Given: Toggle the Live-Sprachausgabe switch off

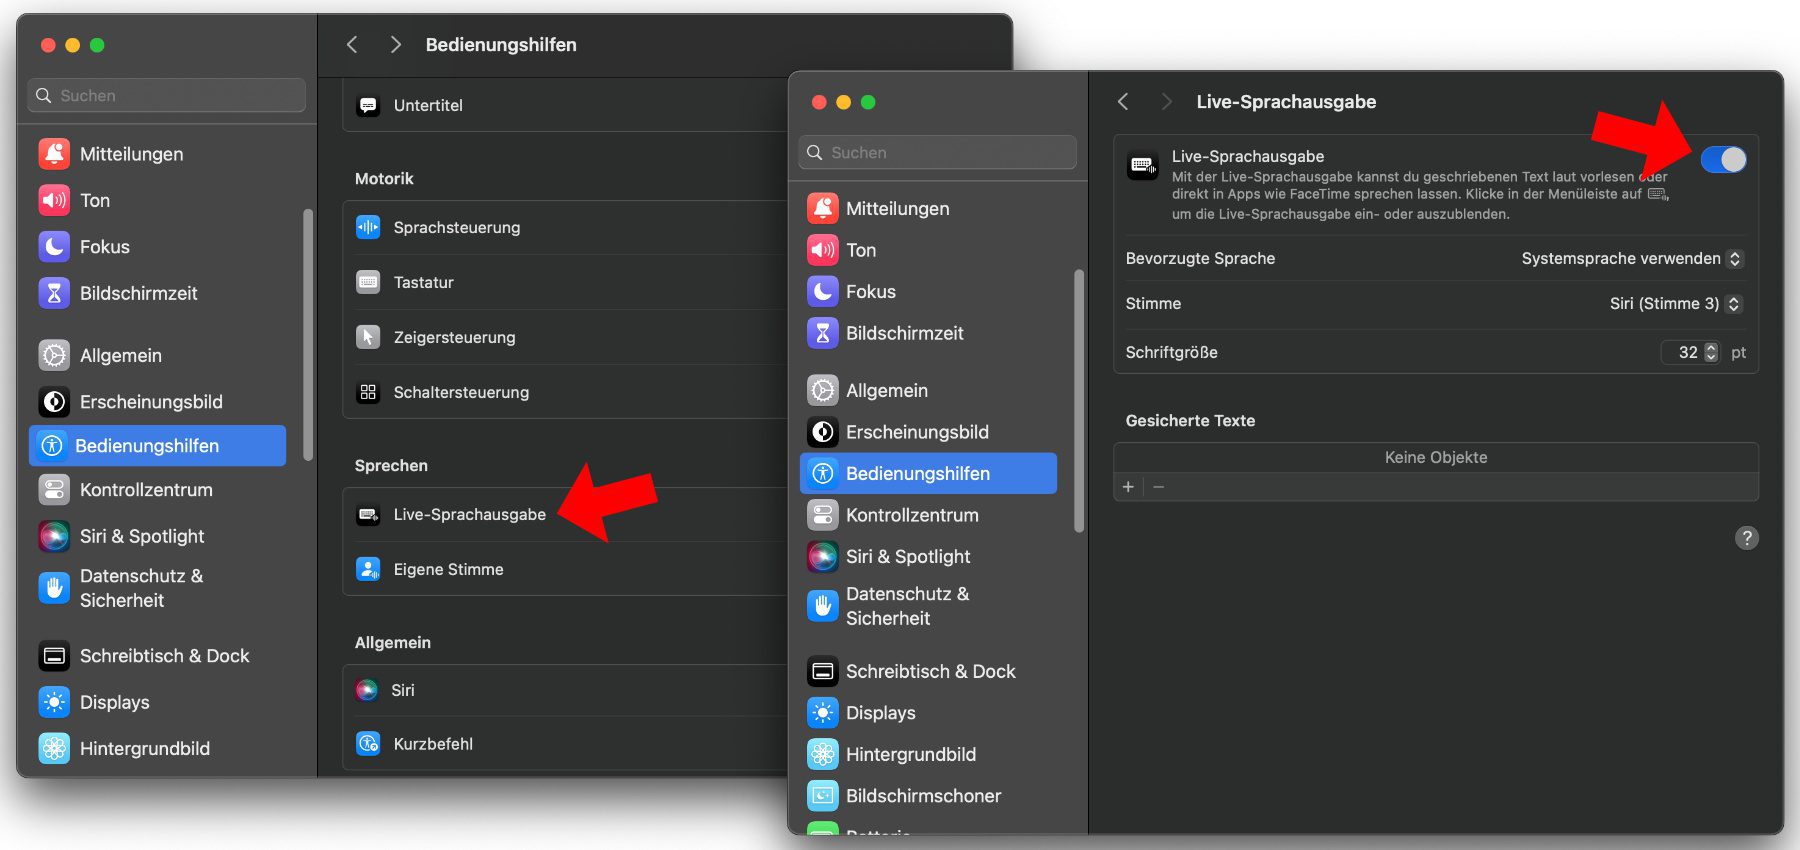Looking at the screenshot, I should click(1723, 160).
